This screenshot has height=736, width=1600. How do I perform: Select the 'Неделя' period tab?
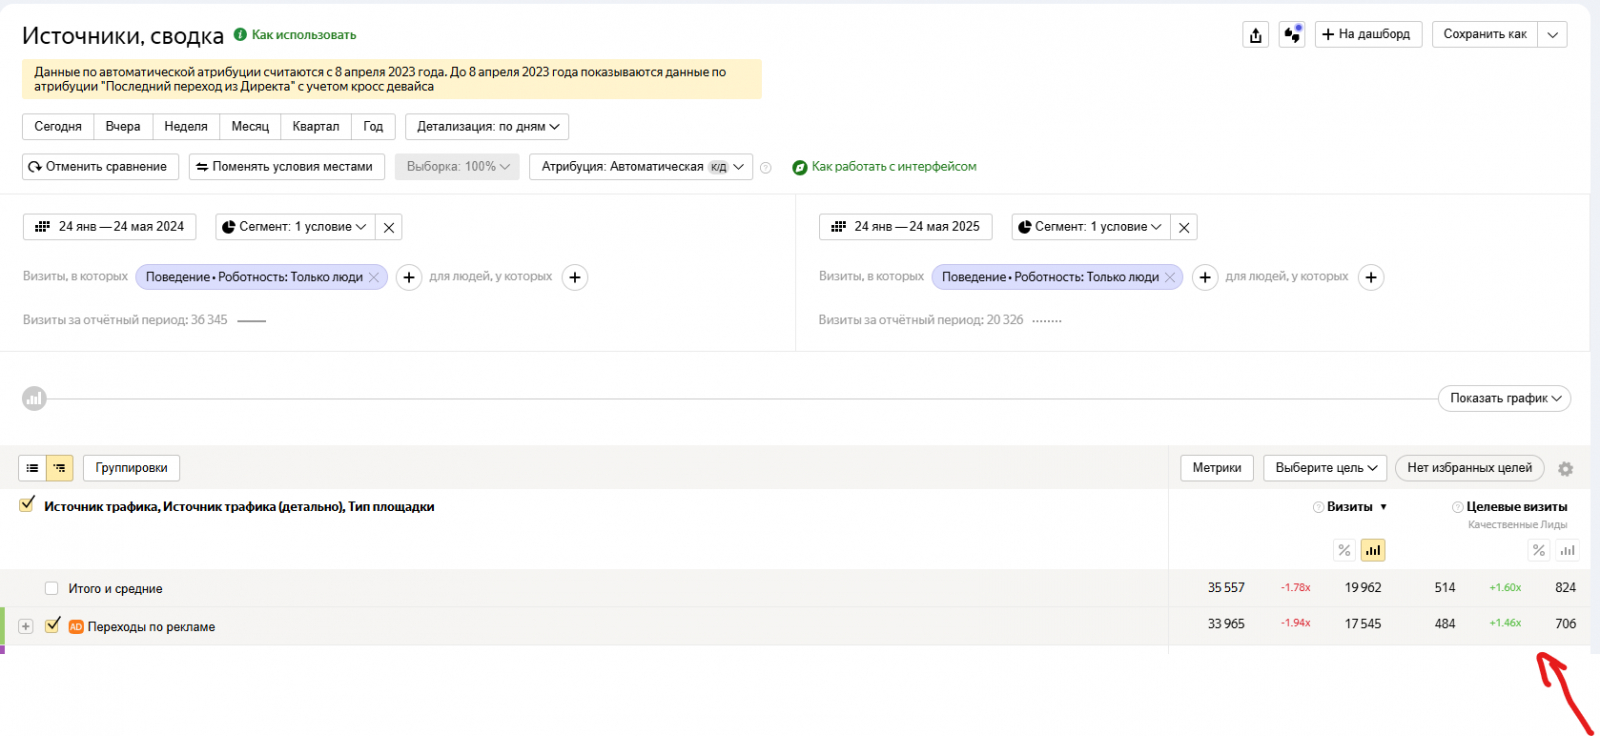click(186, 127)
